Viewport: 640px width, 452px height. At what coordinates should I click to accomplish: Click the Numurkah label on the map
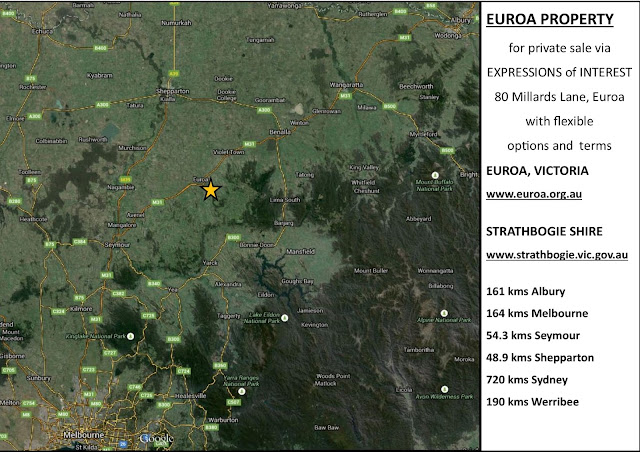coord(176,23)
